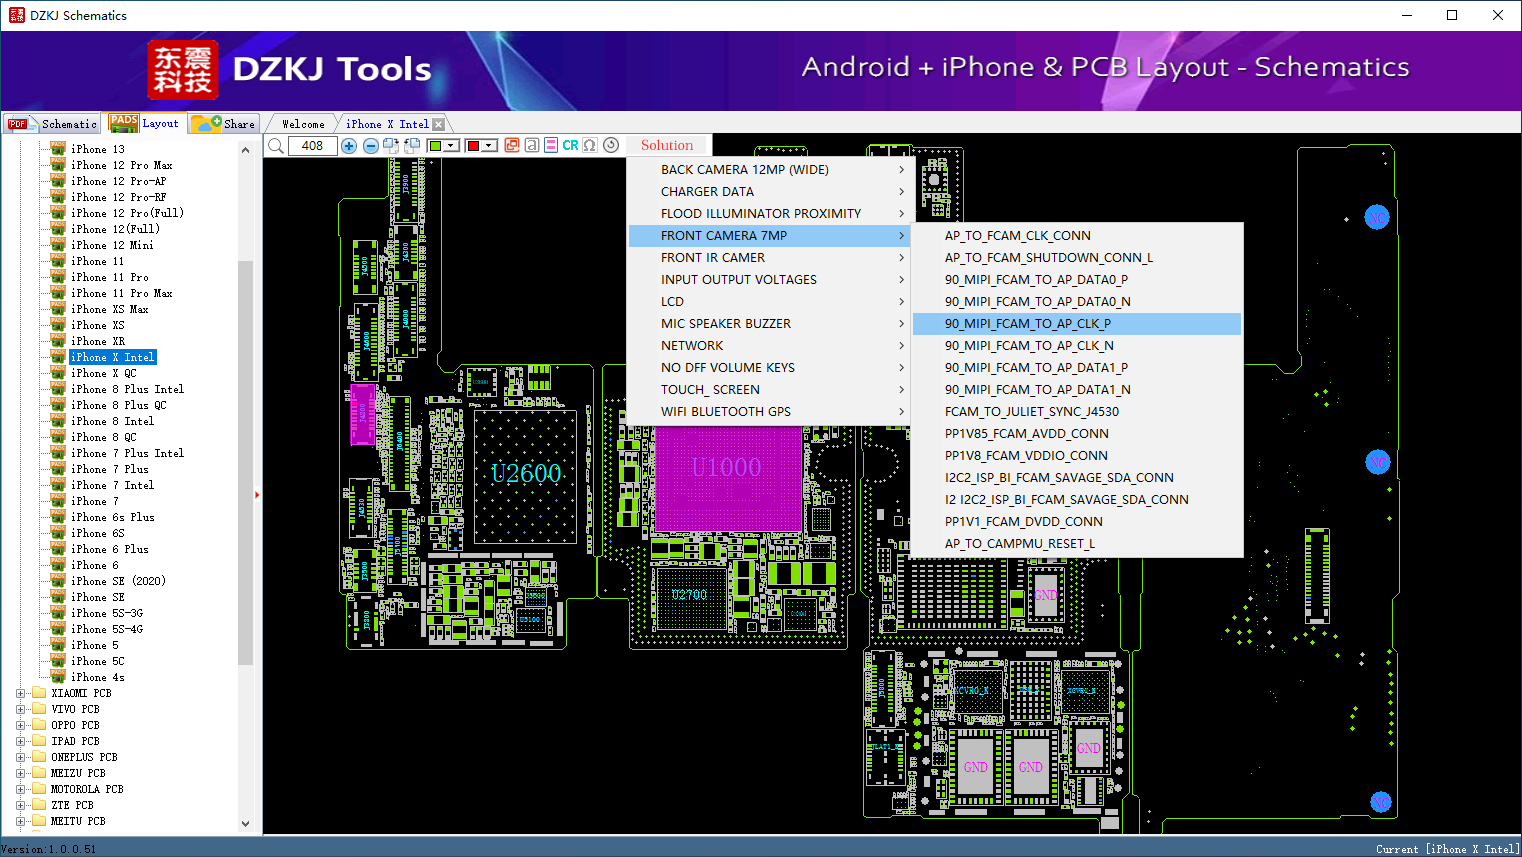The width and height of the screenshot is (1522, 857).
Task: Click the green color swatch
Action: click(435, 146)
